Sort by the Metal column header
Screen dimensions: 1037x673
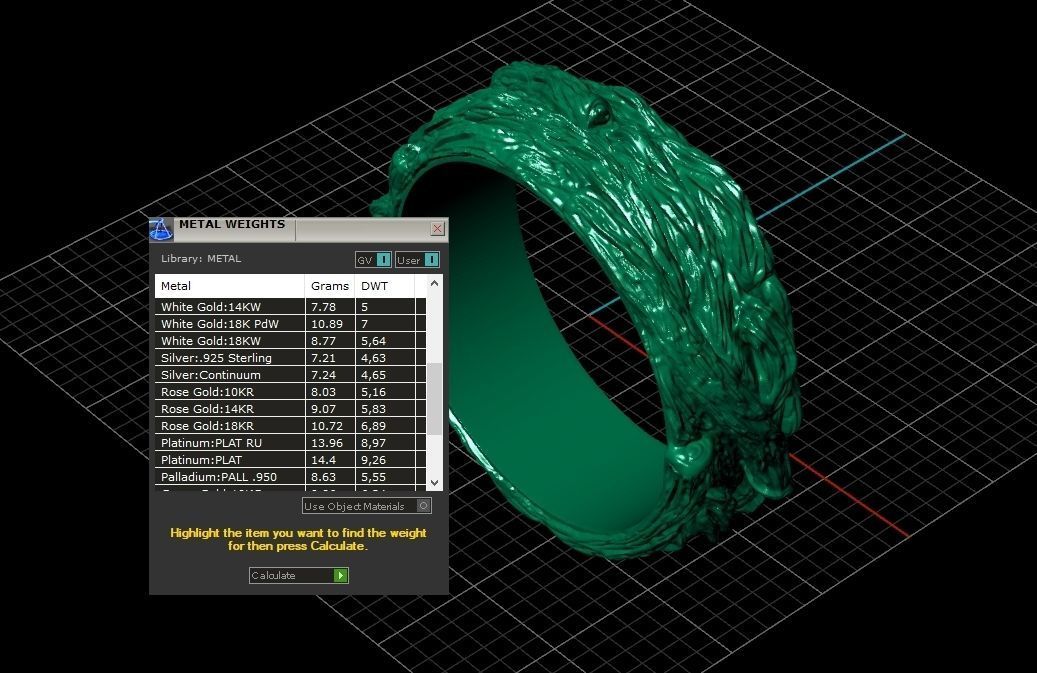[x=229, y=286]
